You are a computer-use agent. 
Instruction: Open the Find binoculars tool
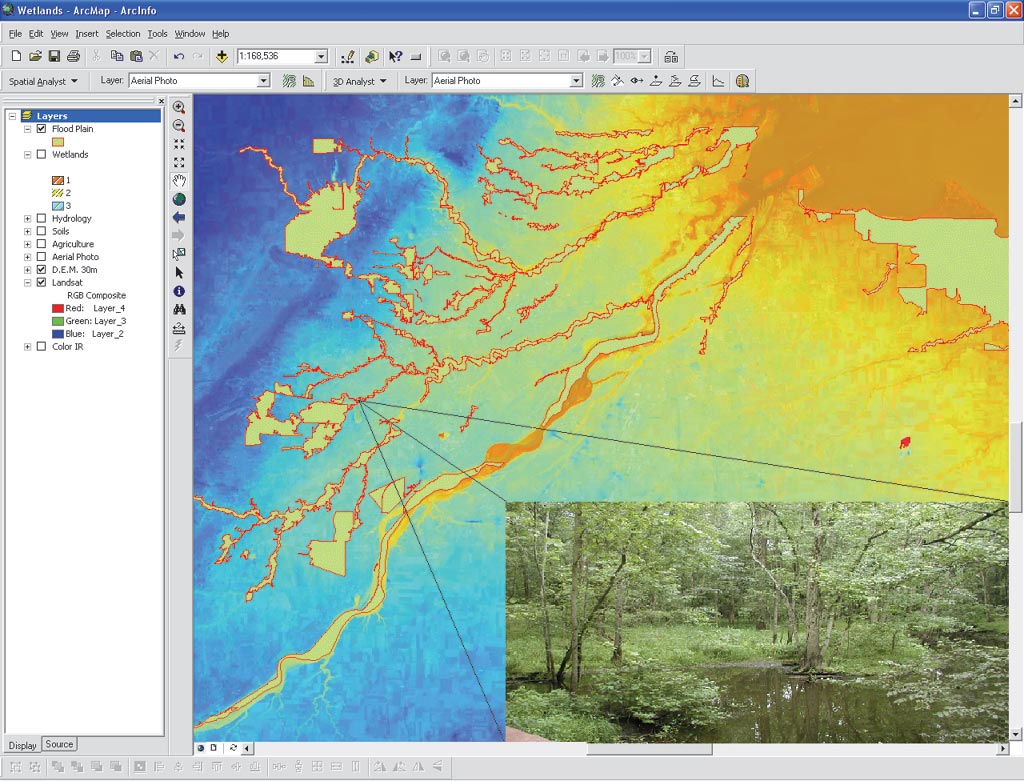click(179, 309)
